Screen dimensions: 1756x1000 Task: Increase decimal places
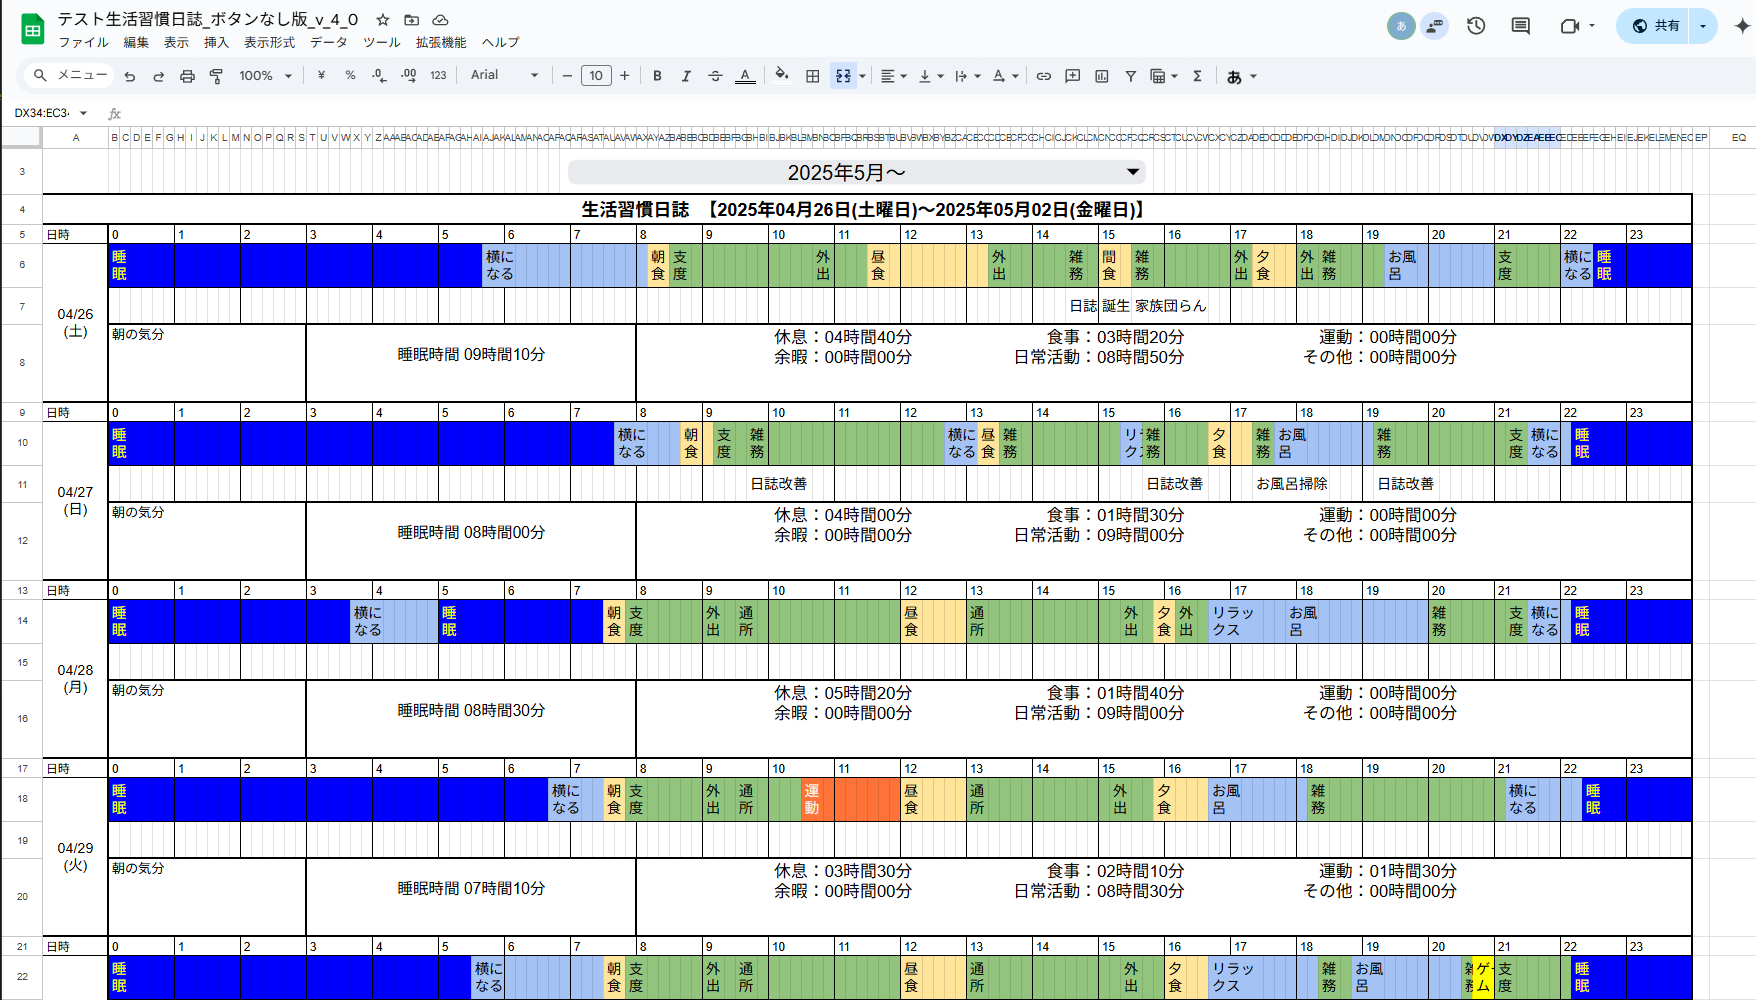[408, 76]
